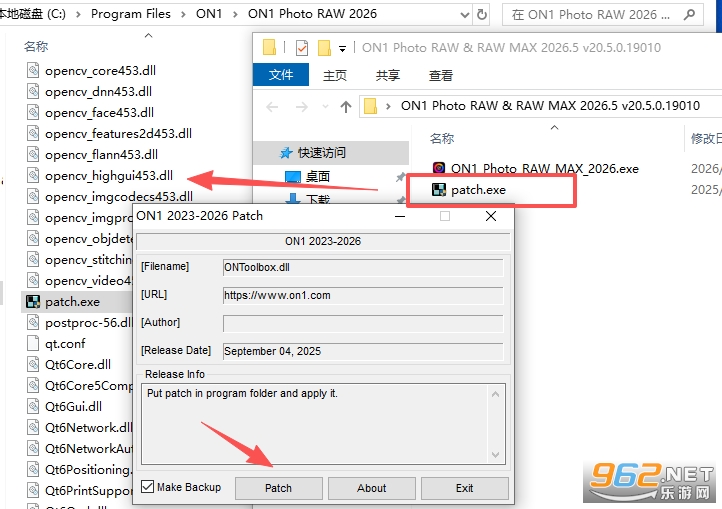This screenshot has height=509, width=722.
Task: Select opencv_highgui453.dll file
Action: pos(109,176)
